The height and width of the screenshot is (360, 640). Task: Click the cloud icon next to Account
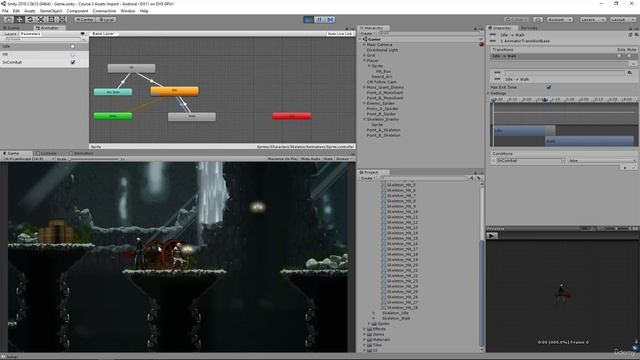(538, 19)
